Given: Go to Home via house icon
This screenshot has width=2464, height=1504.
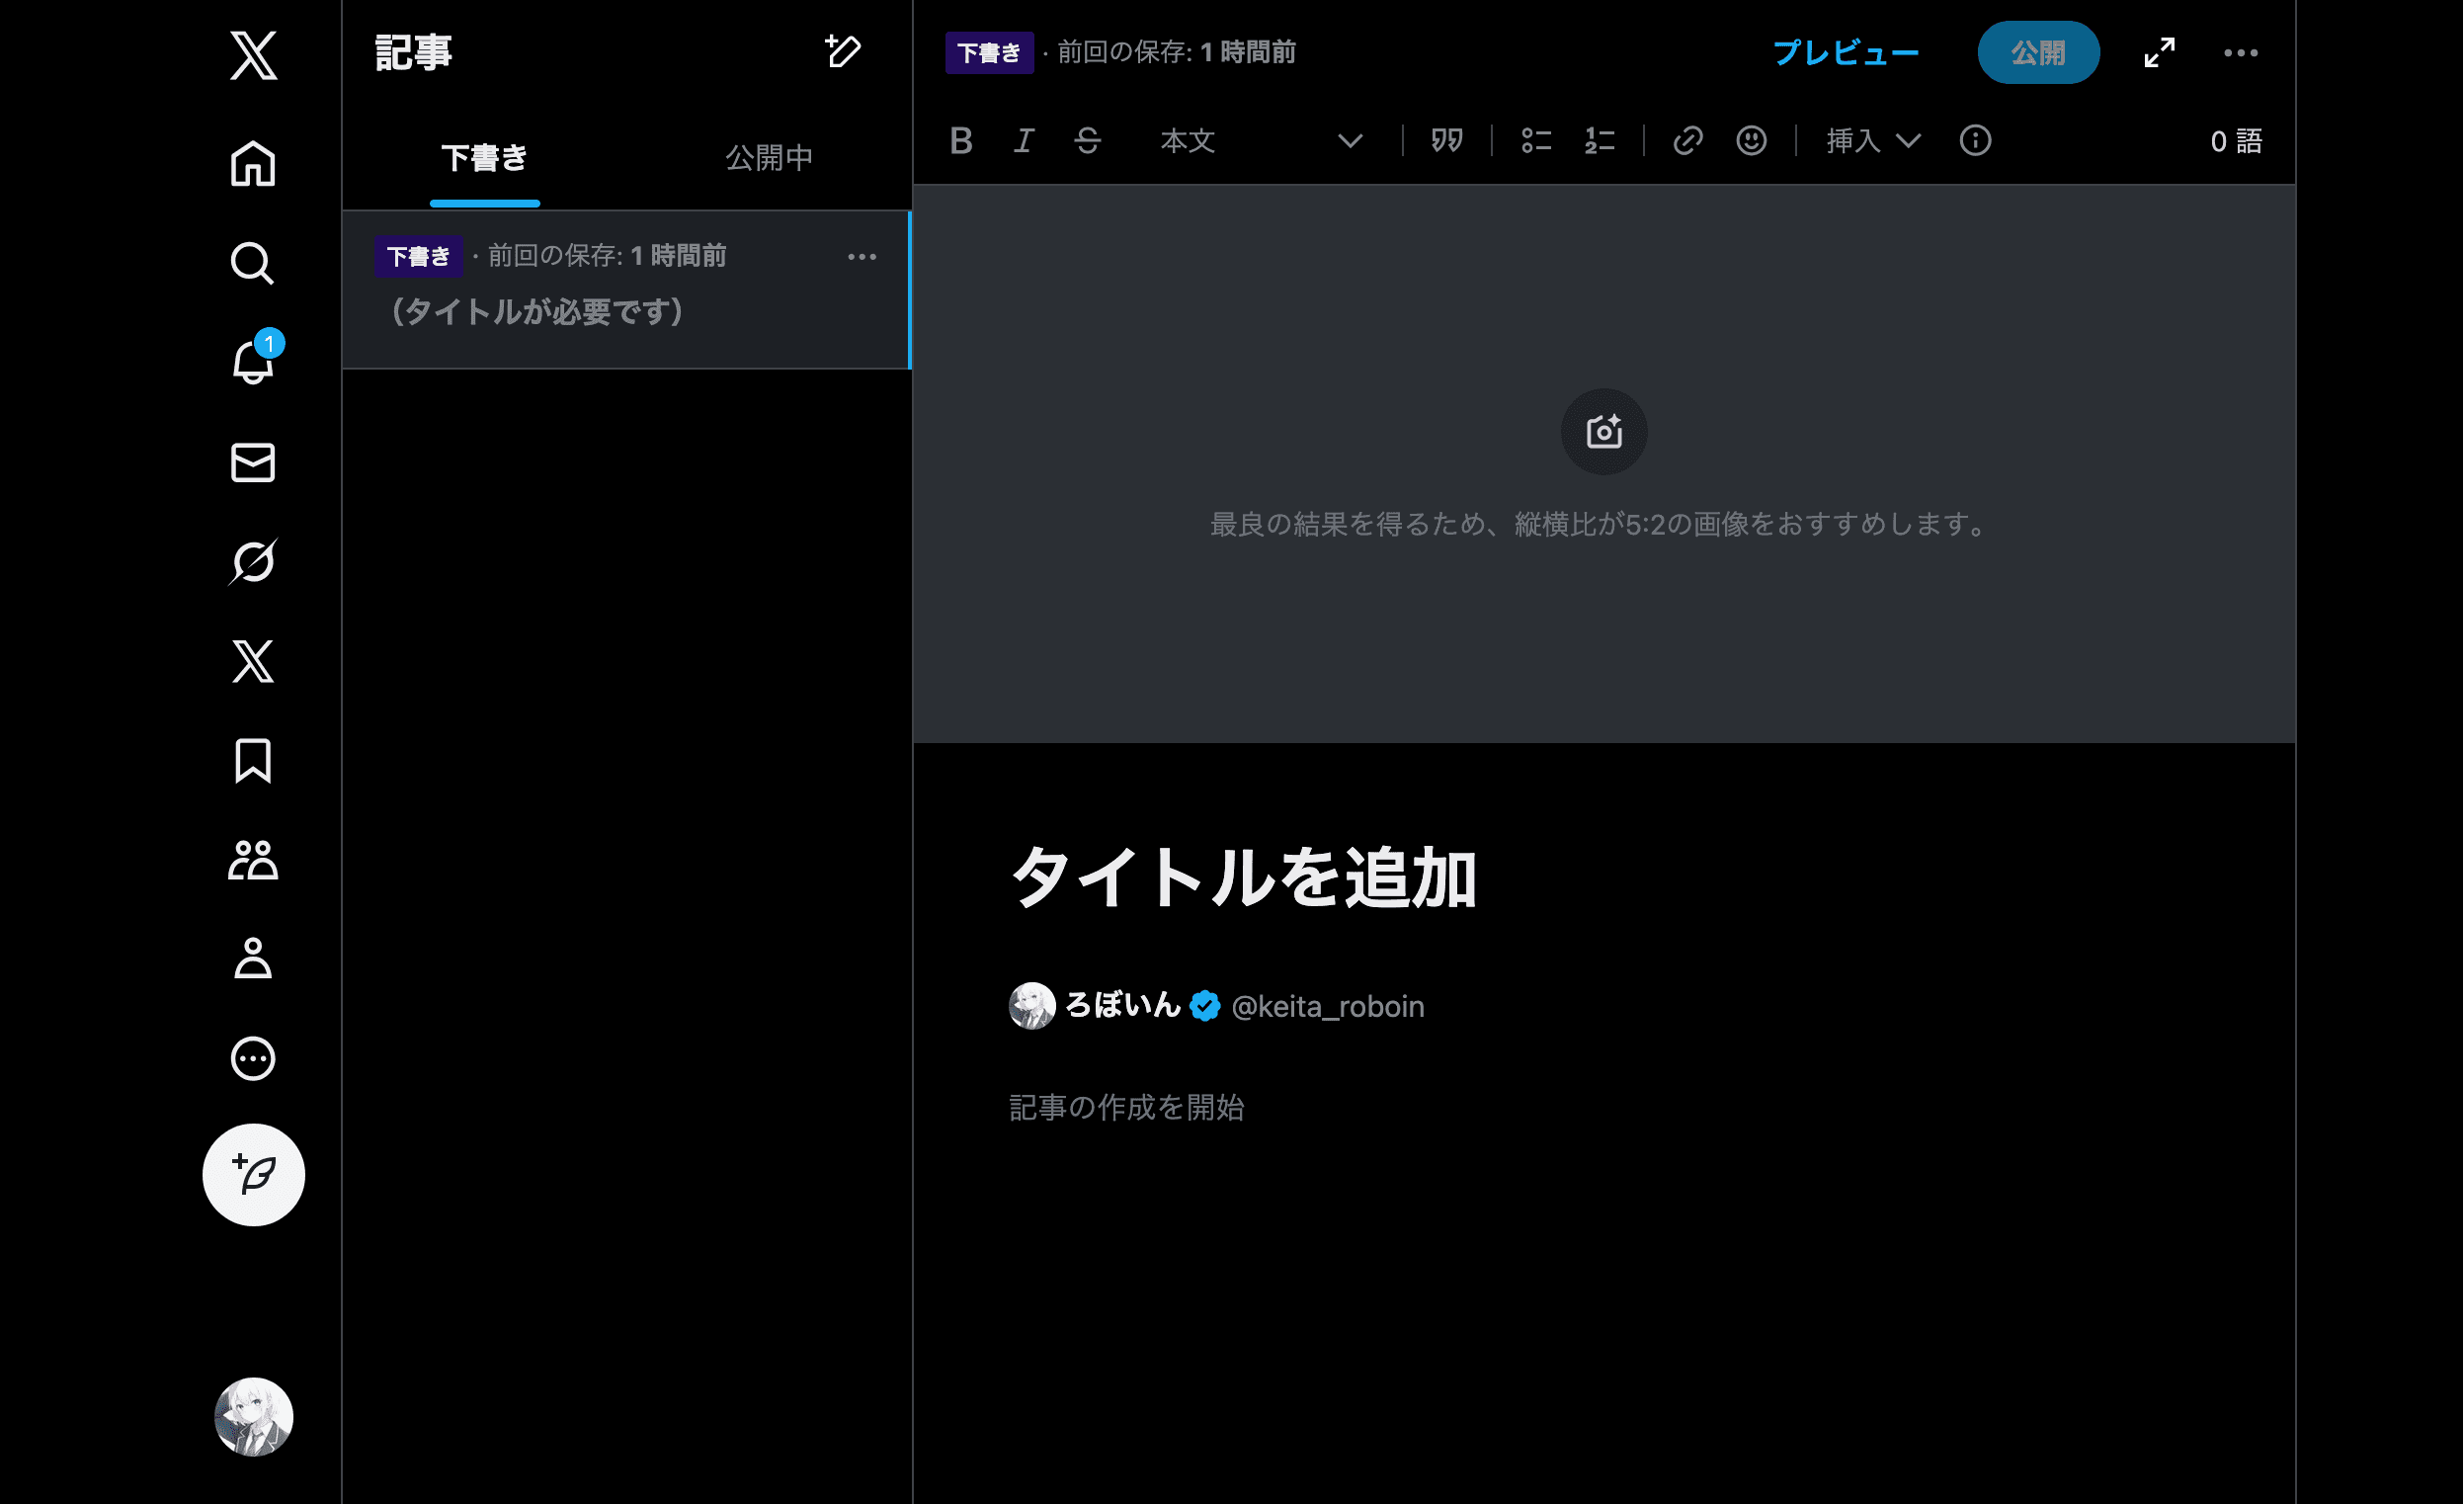Looking at the screenshot, I should (253, 163).
